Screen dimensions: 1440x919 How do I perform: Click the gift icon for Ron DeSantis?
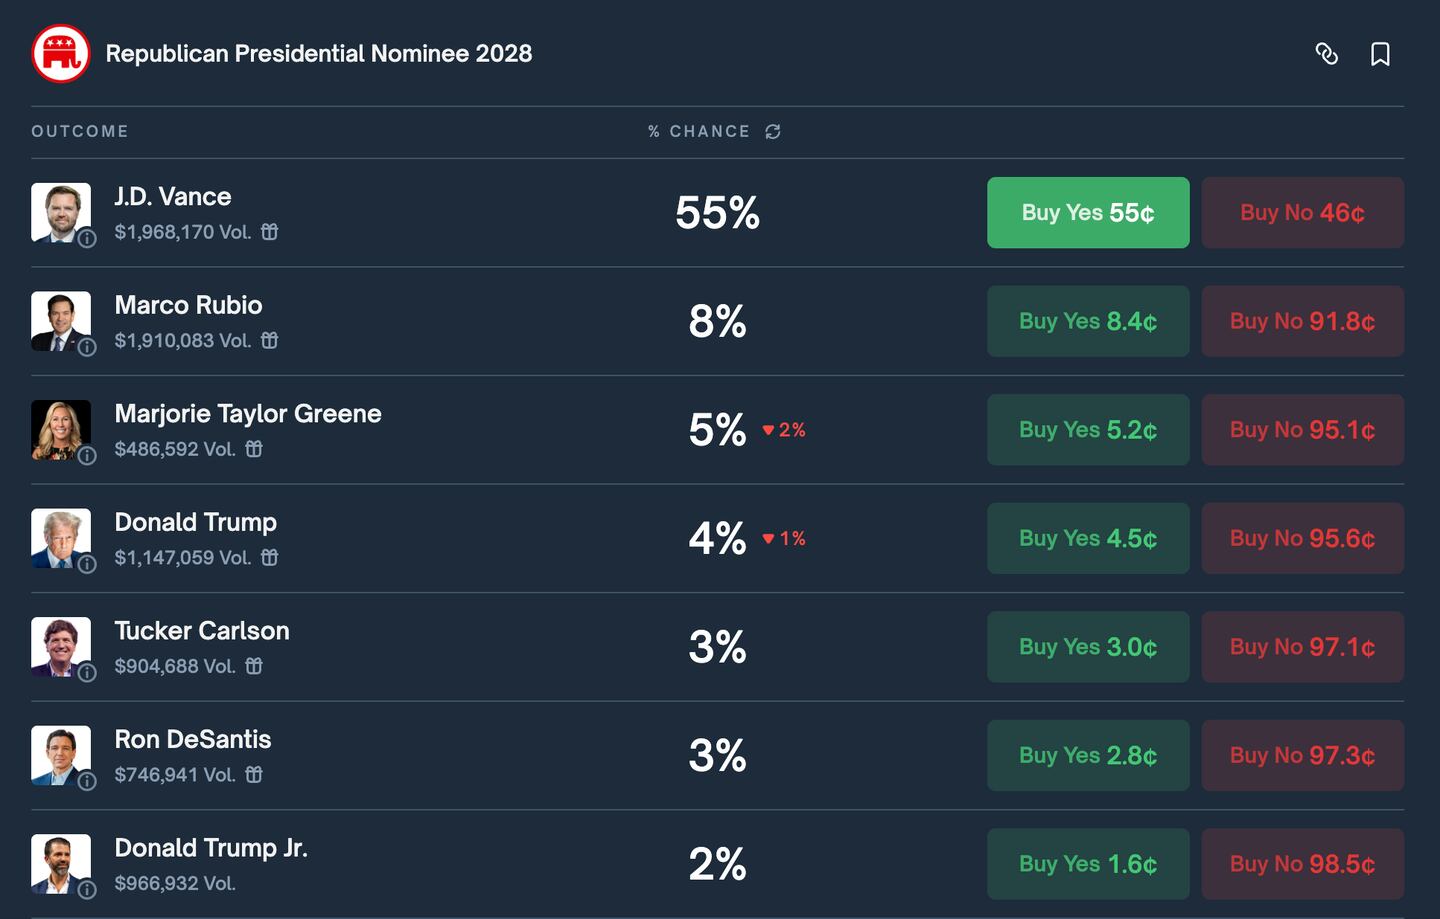click(254, 775)
